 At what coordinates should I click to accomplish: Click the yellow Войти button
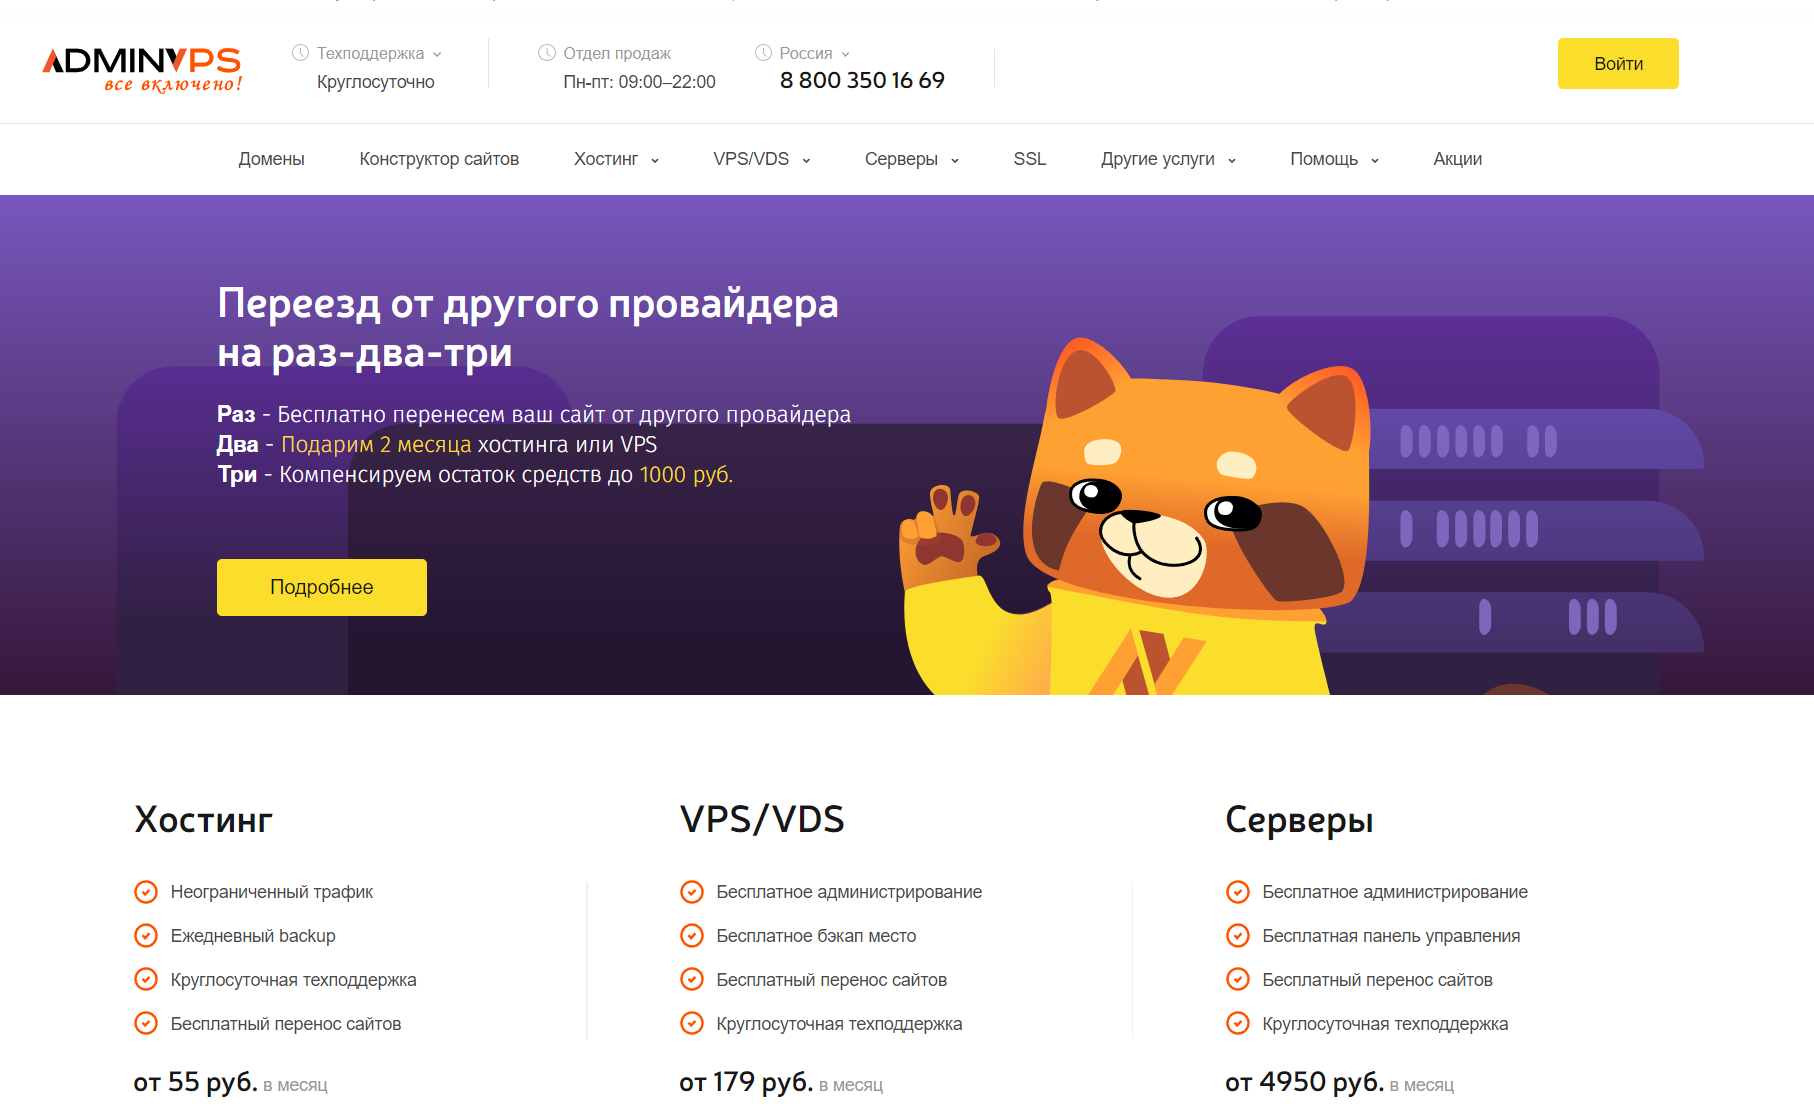(x=1618, y=64)
